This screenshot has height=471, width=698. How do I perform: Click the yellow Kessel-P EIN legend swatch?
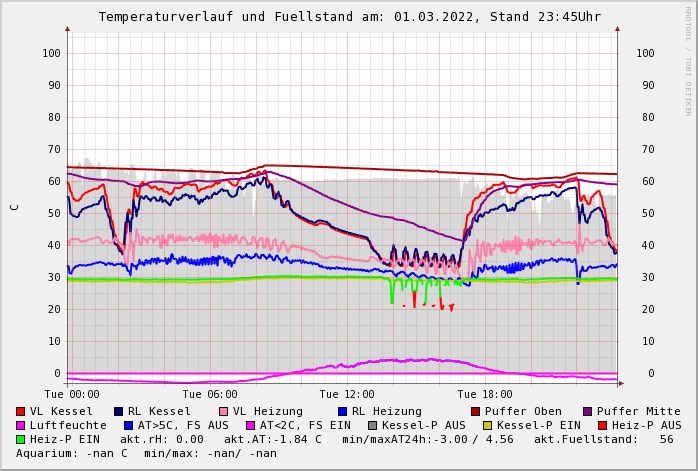click(487, 425)
